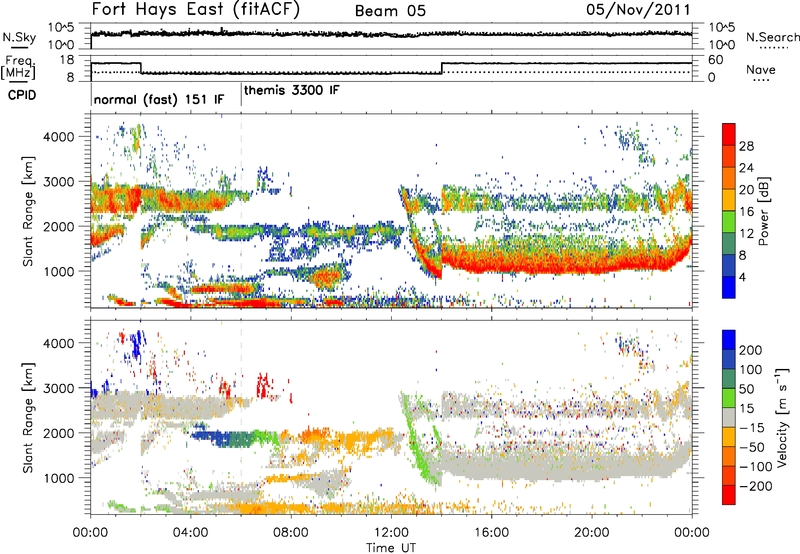Click the '4' power colorbar tick
Viewport: 800px width, 554px height.
(742, 277)
